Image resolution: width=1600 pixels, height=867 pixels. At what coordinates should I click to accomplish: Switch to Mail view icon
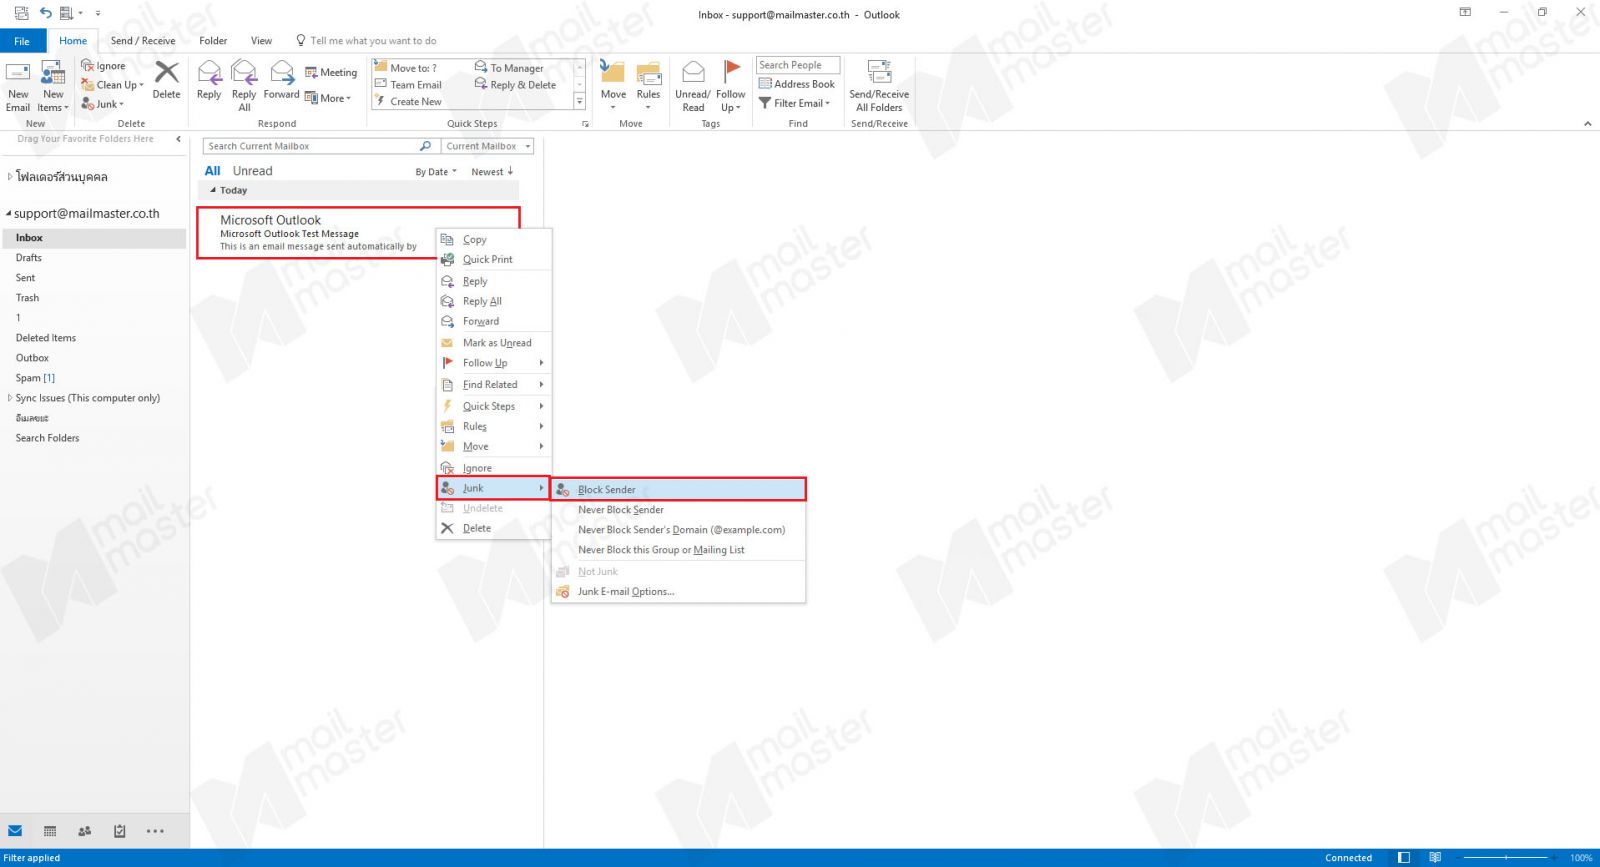tap(15, 831)
